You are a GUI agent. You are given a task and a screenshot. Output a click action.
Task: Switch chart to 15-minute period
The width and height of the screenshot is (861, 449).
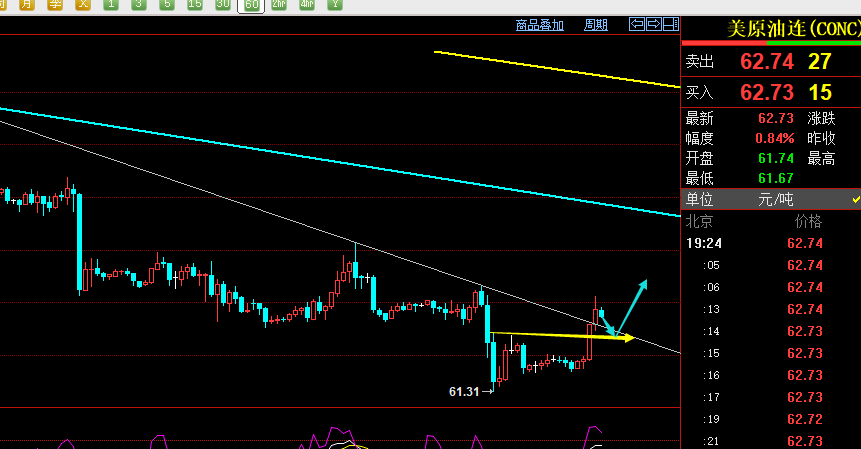pos(195,4)
